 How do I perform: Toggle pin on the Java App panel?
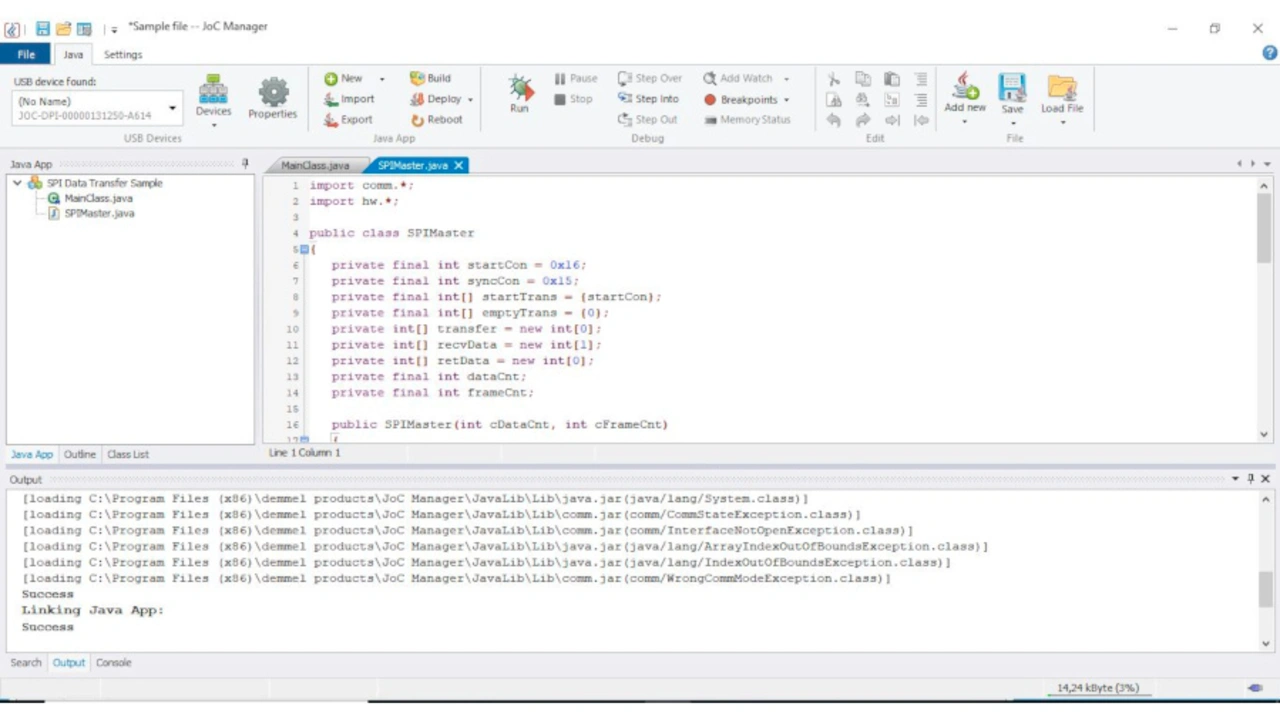(245, 164)
